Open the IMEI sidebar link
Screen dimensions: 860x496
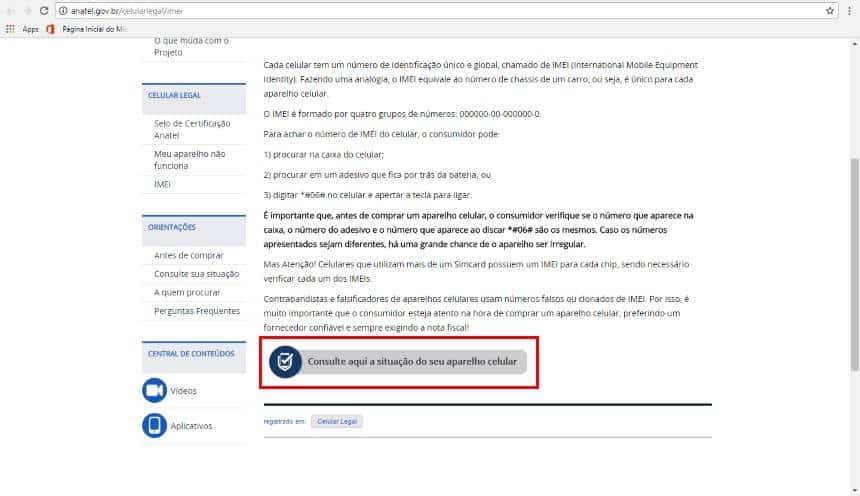pos(162,184)
